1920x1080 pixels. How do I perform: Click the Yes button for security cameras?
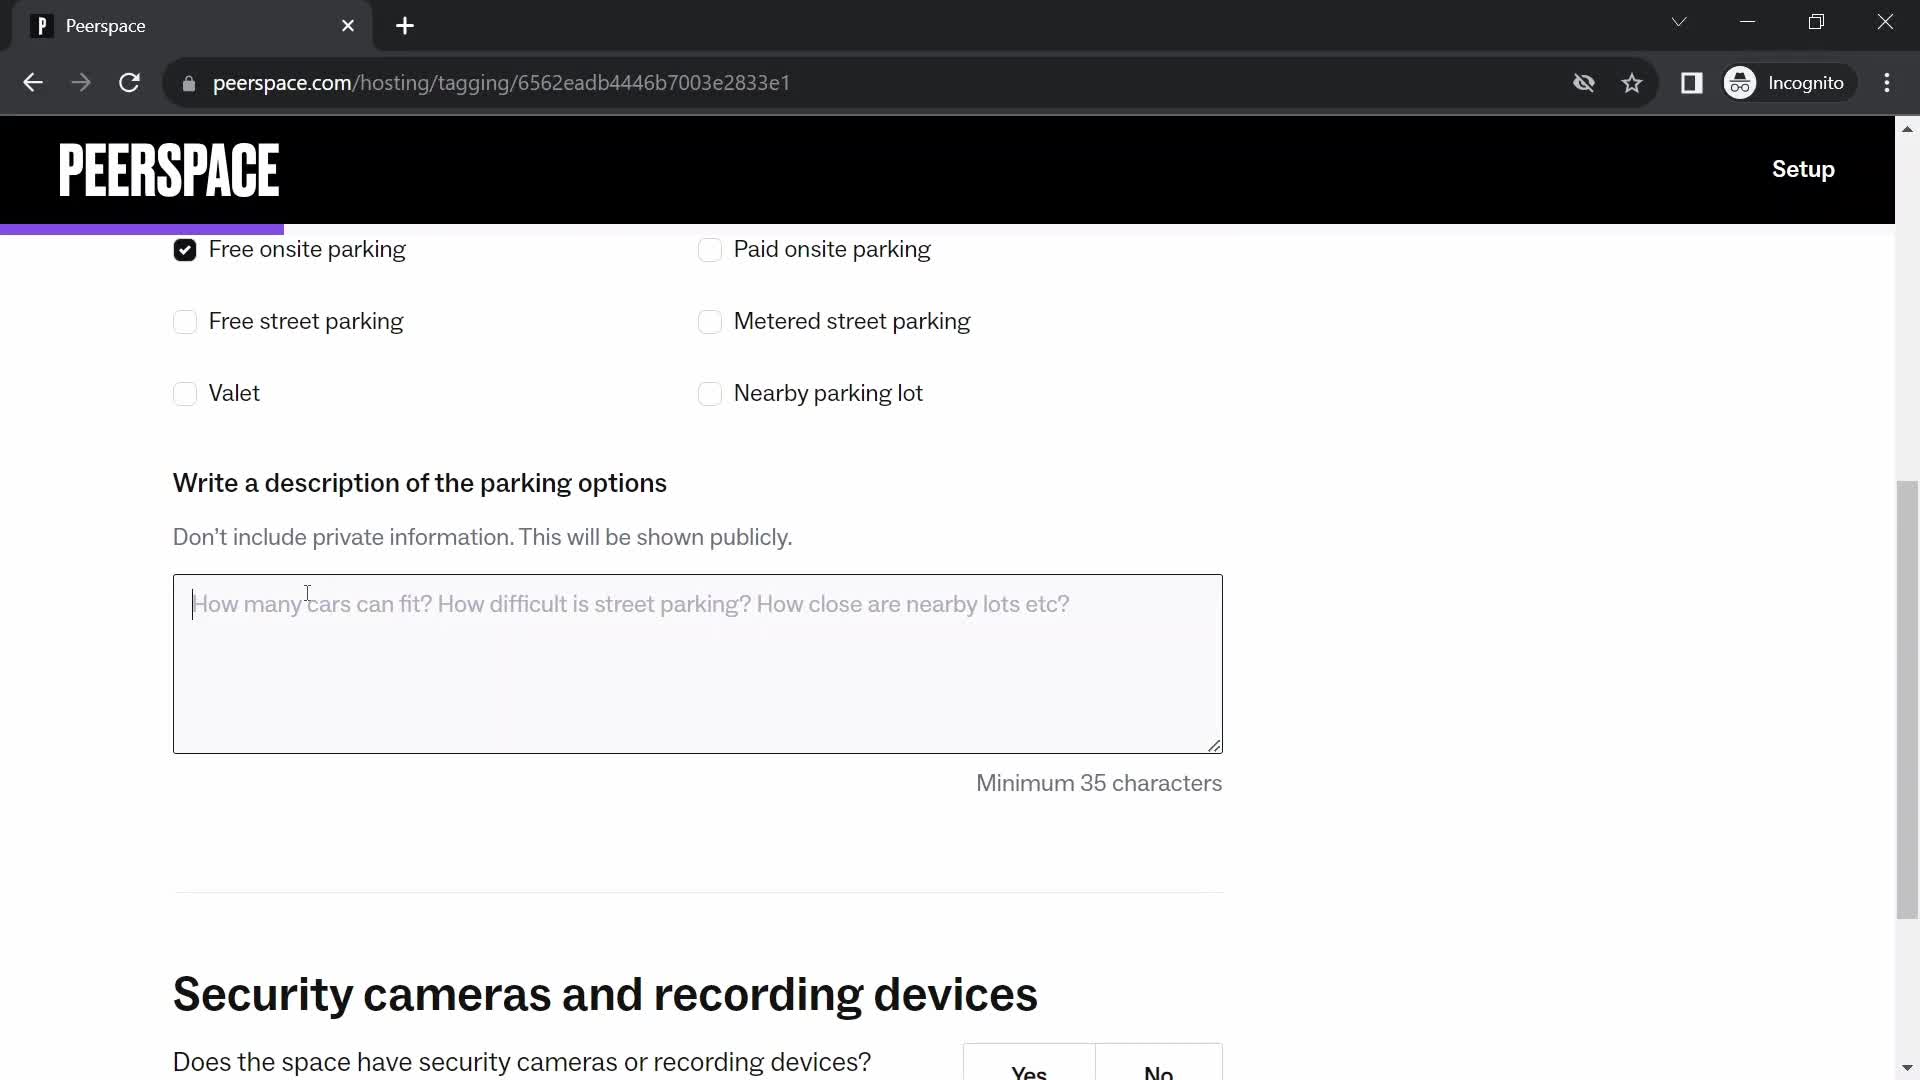[x=1029, y=1073]
